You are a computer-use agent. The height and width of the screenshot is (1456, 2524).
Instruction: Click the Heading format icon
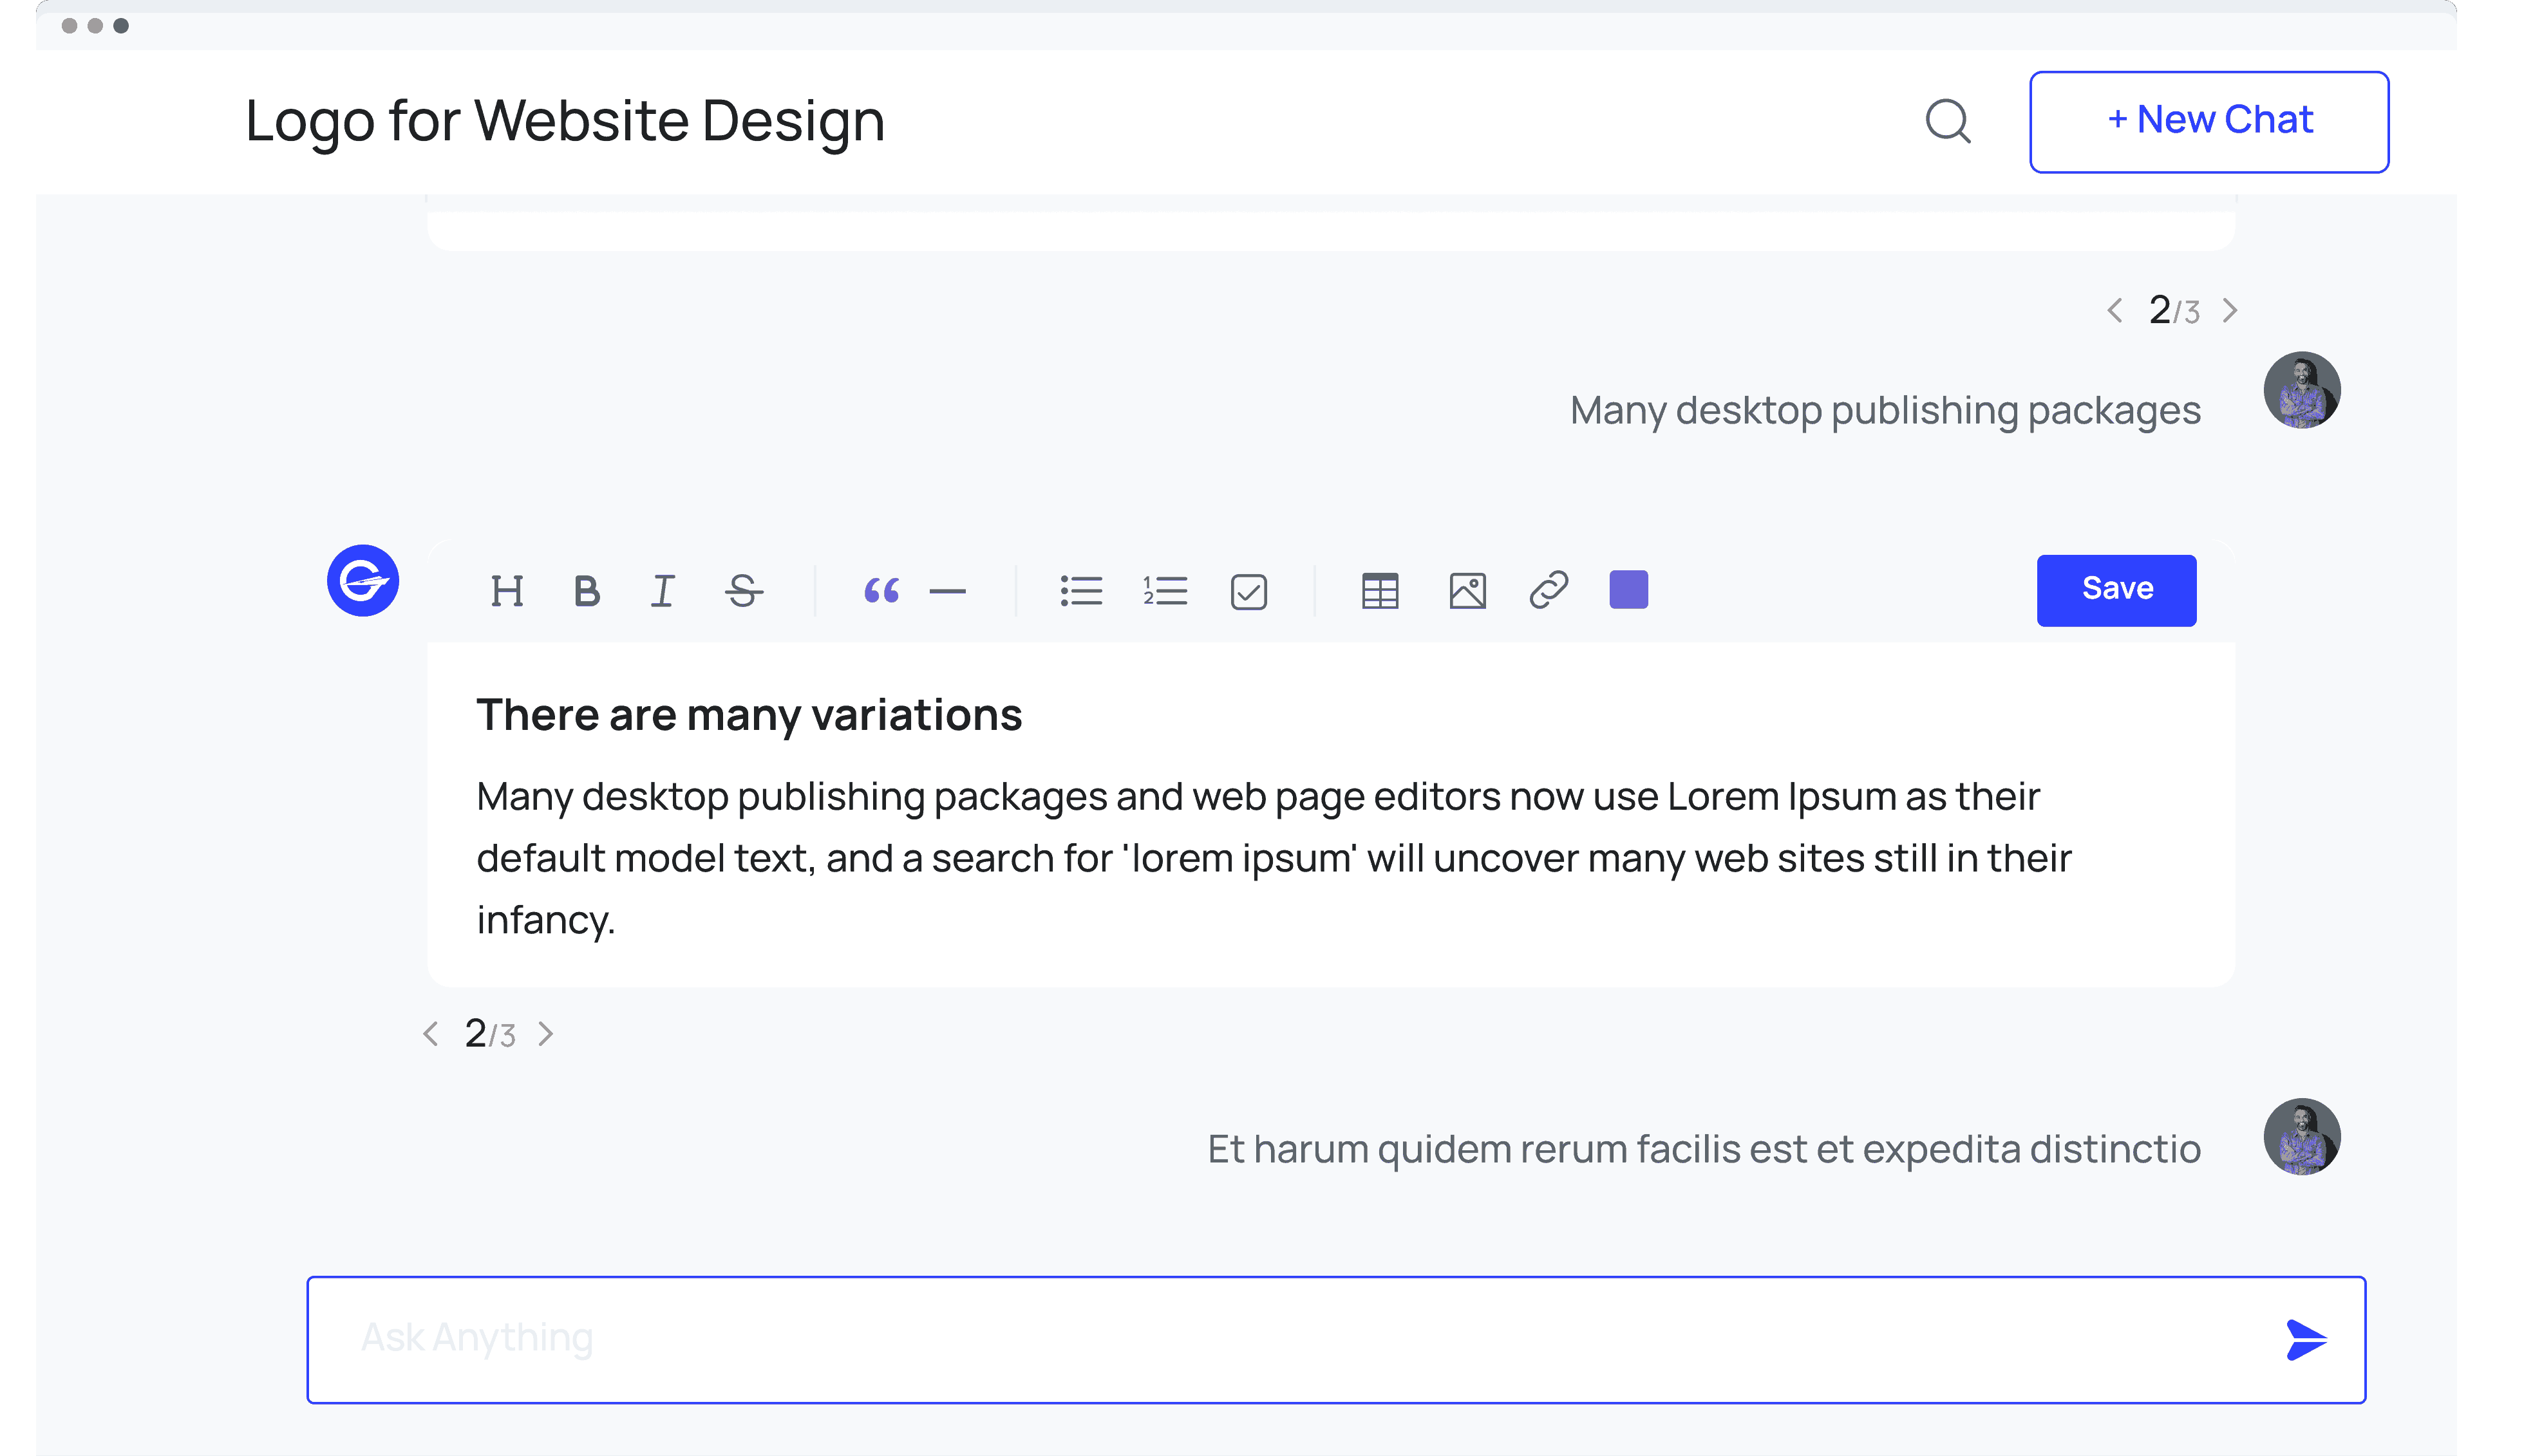point(507,591)
